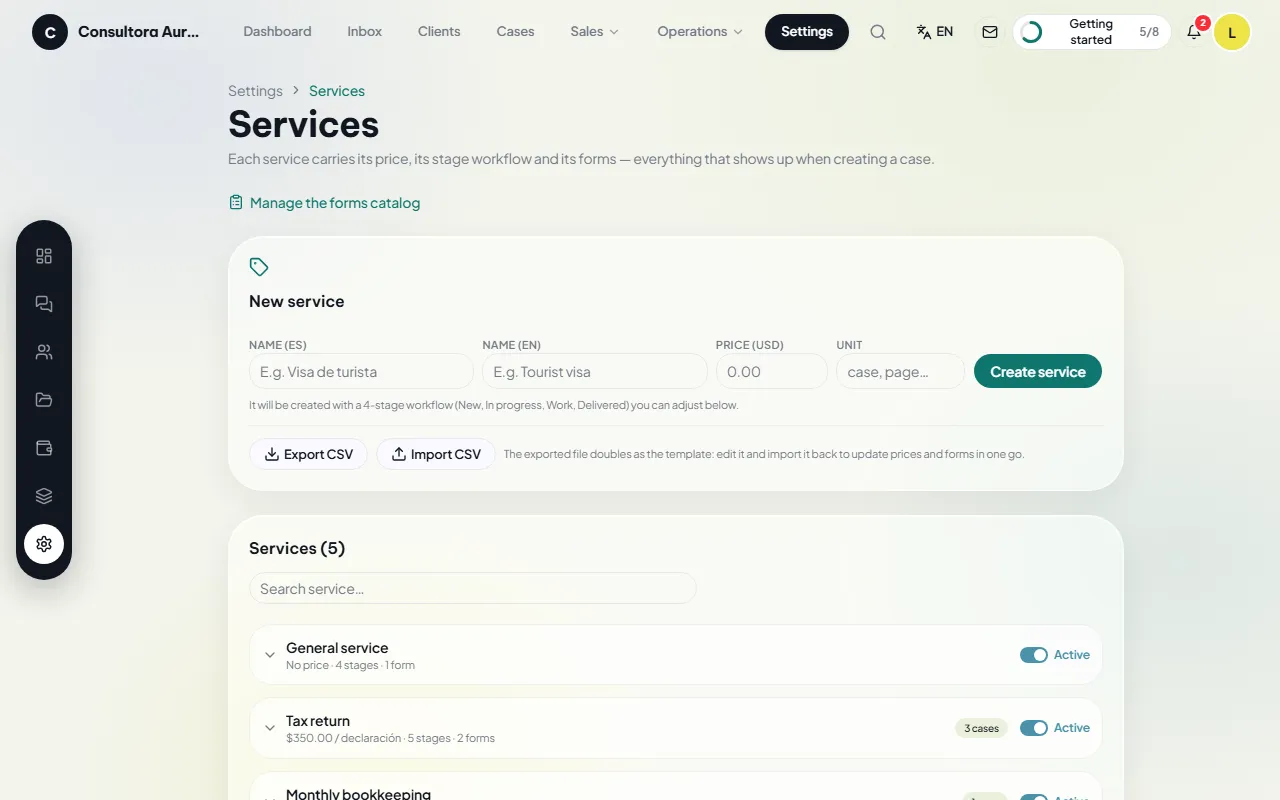Open the chat messages icon in sidebar
Screen dimensions: 1280x800
coord(44,304)
